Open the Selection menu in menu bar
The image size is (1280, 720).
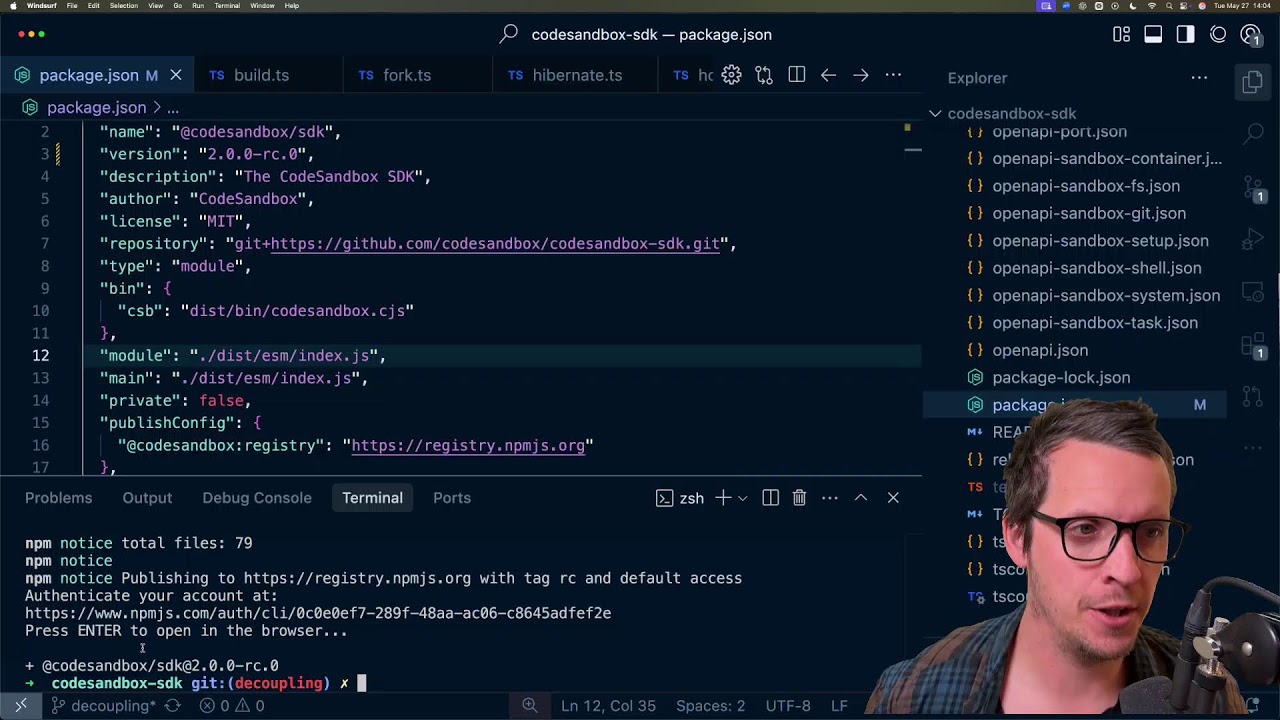pos(124,6)
